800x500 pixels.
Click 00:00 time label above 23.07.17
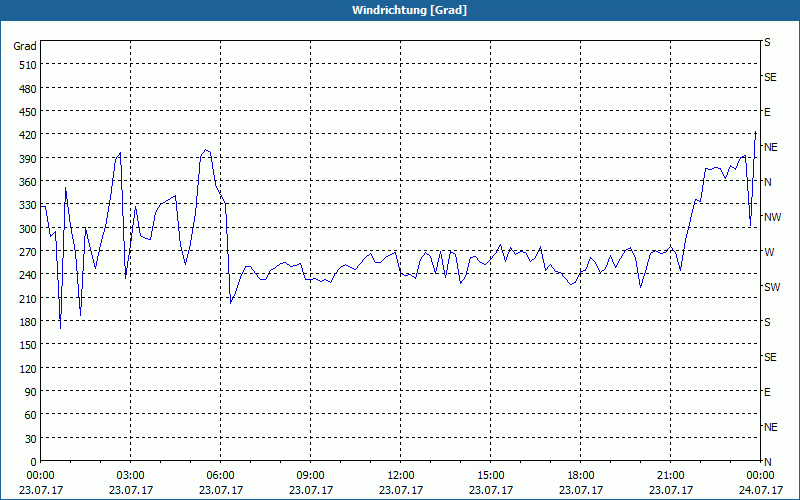(40, 476)
